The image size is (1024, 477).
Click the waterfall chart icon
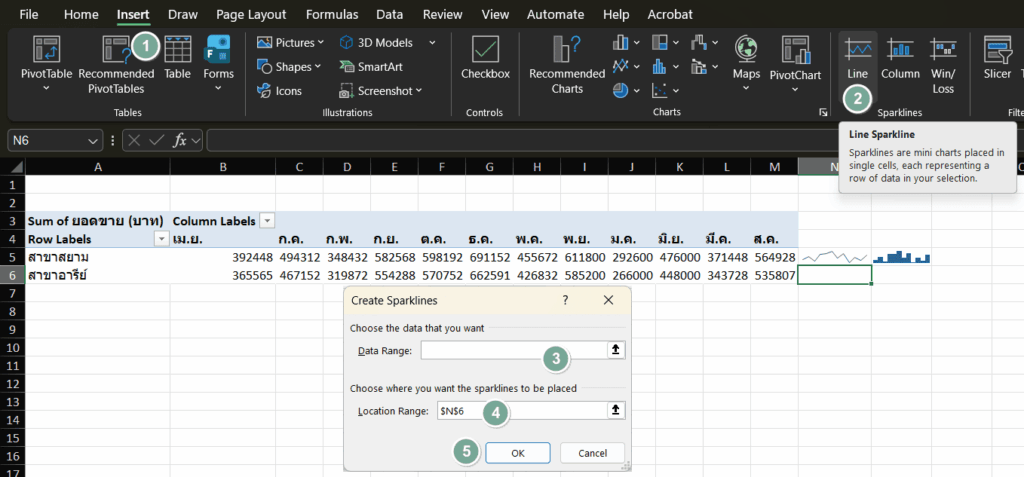coord(699,43)
